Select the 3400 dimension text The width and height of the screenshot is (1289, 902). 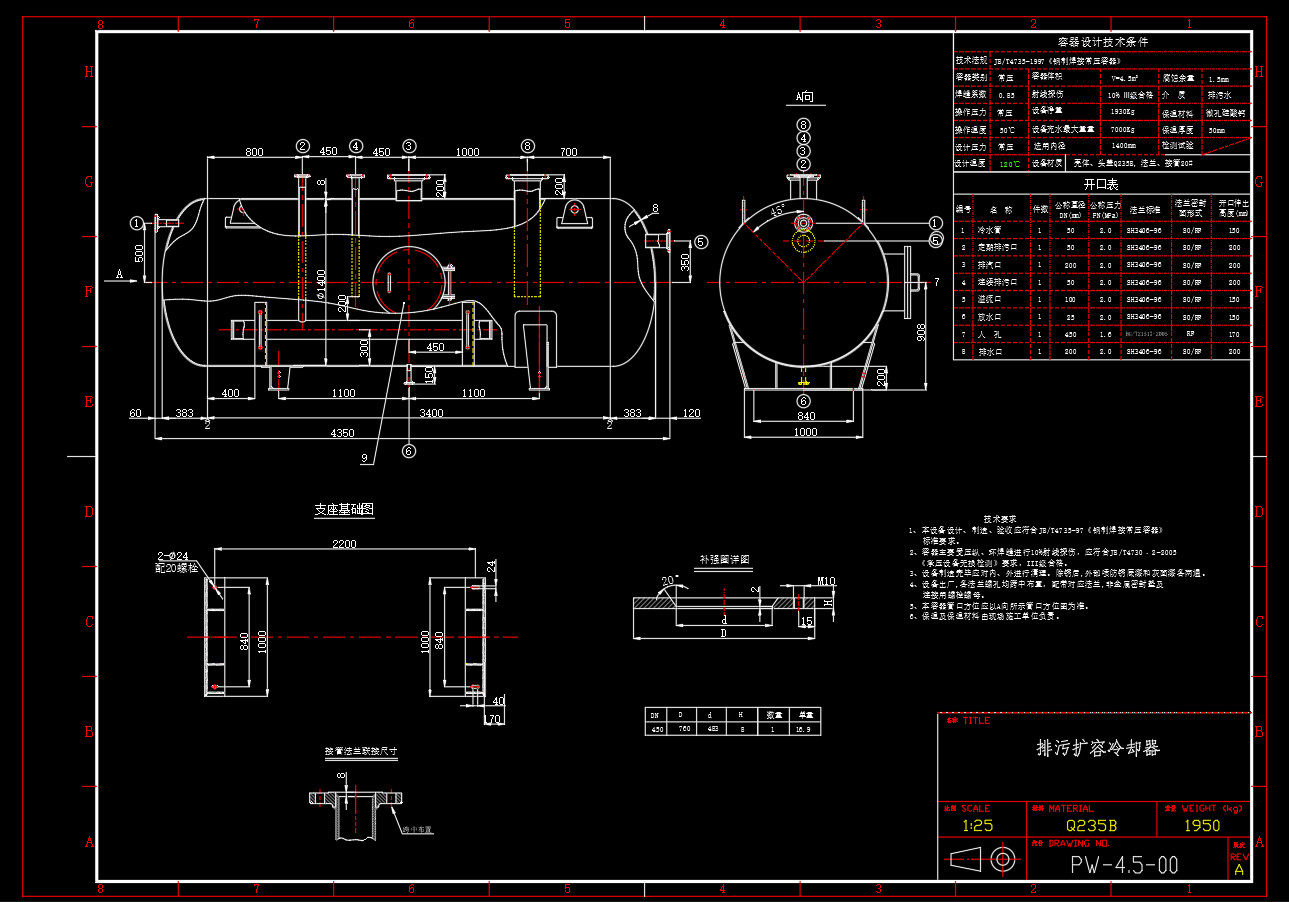pyautogui.click(x=431, y=411)
